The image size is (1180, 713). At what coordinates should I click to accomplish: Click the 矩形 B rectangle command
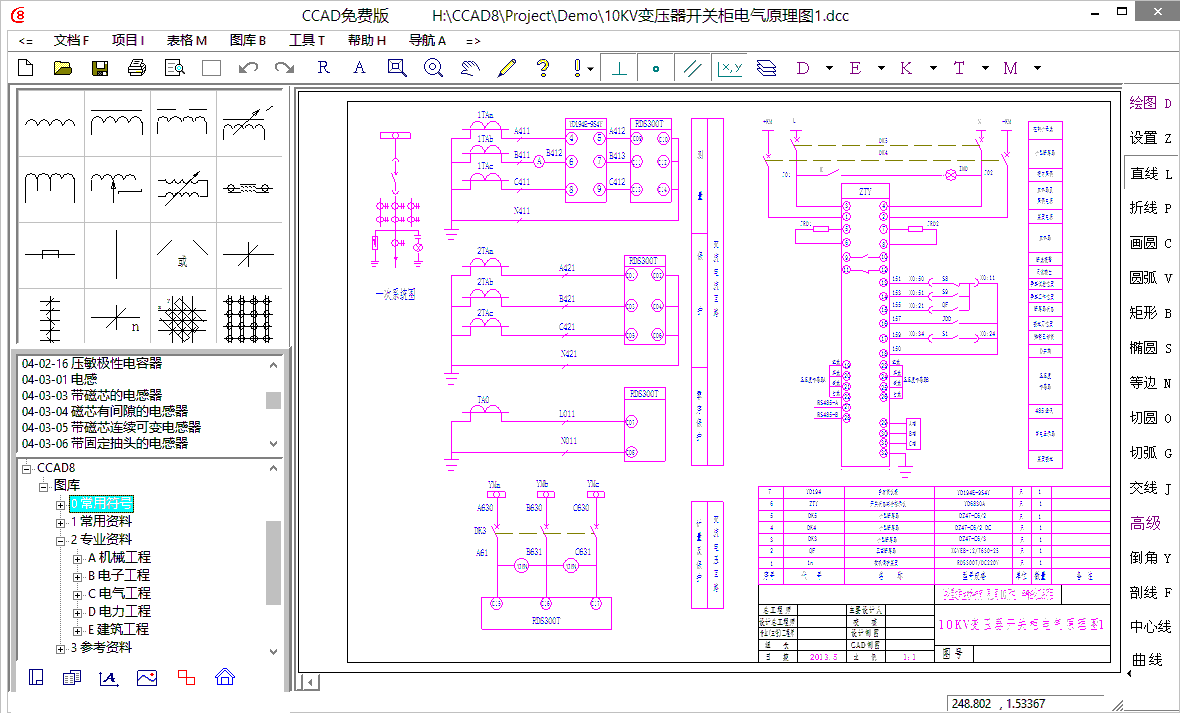[1150, 313]
